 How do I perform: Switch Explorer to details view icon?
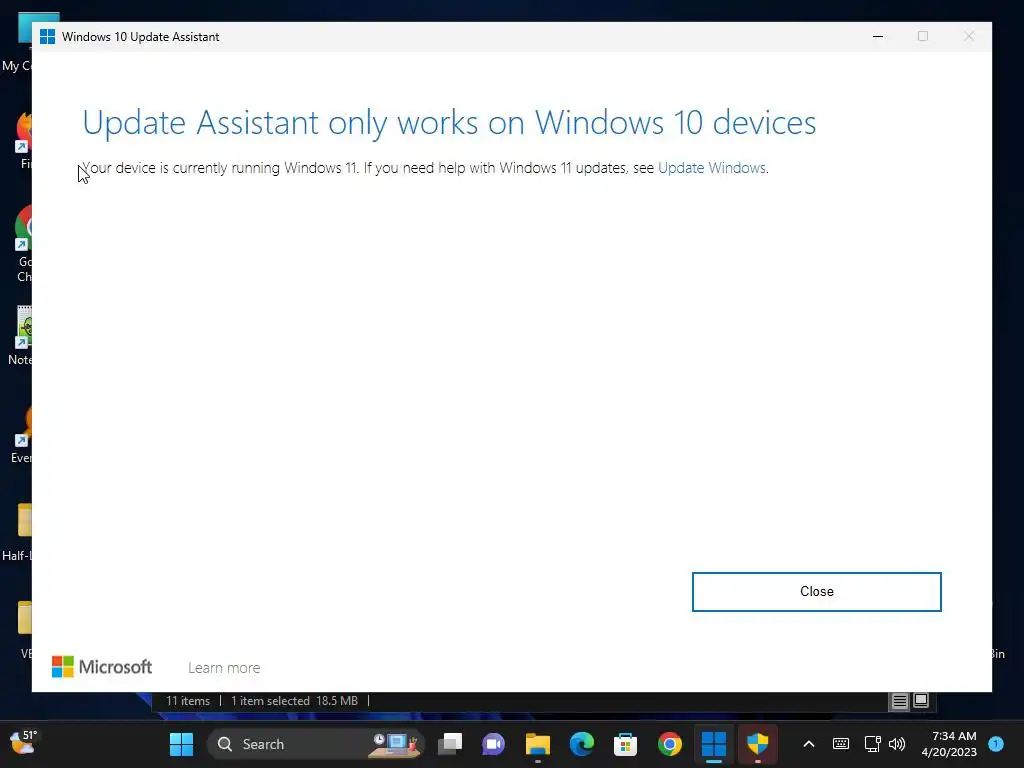pos(899,701)
